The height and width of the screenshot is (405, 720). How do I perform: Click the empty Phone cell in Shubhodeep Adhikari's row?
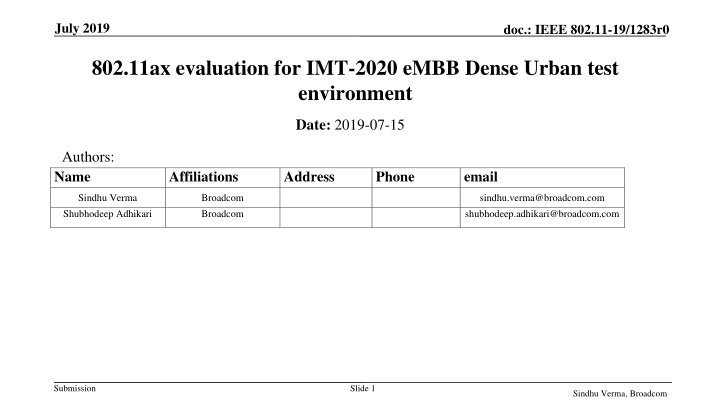416,217
